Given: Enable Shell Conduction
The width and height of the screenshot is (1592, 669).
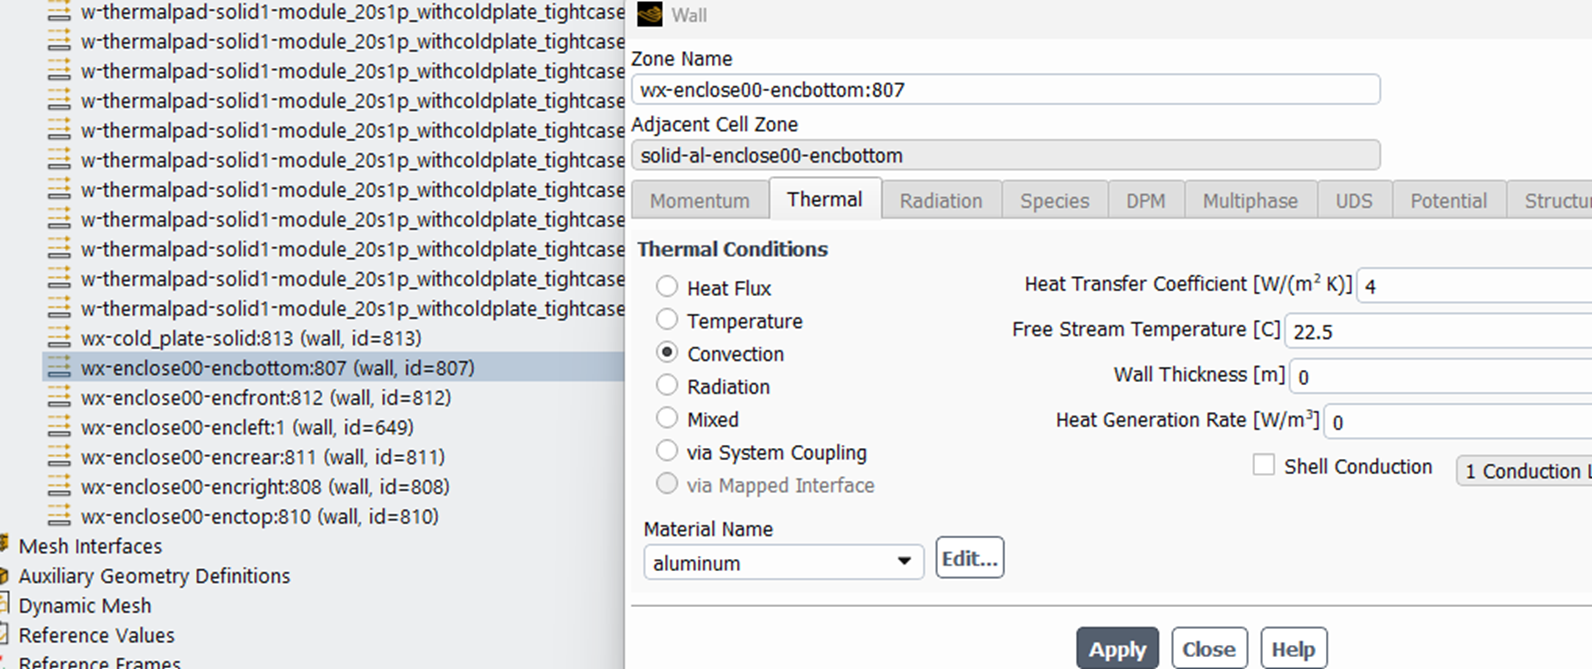Looking at the screenshot, I should 1263,464.
